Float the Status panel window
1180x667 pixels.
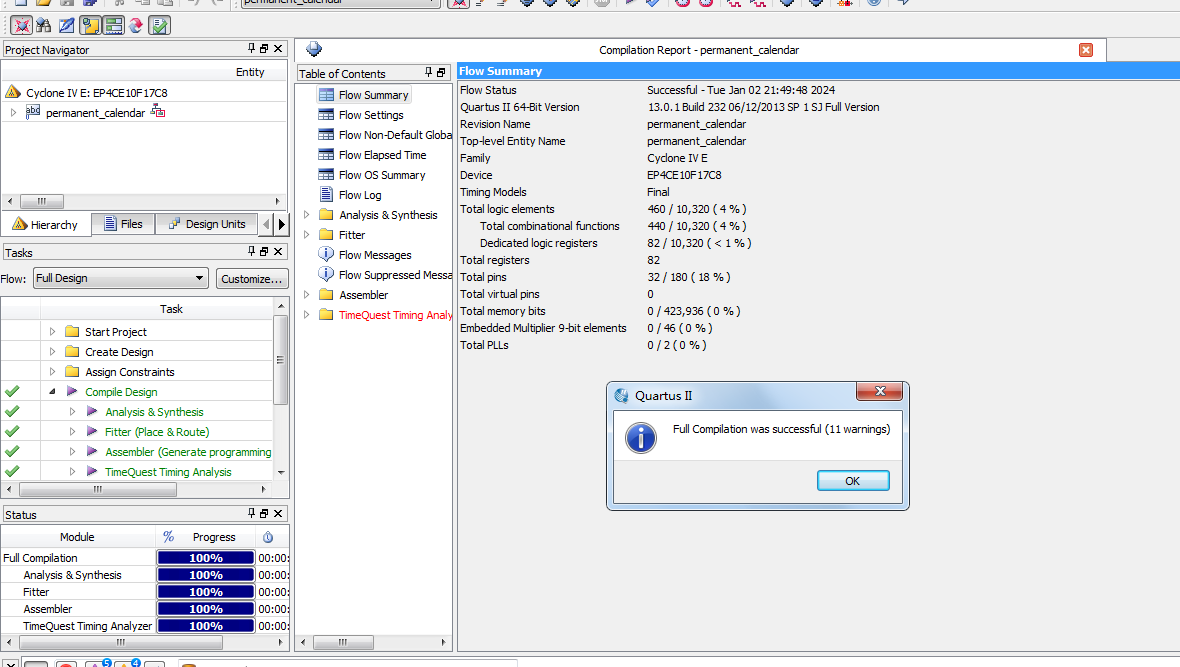point(264,513)
